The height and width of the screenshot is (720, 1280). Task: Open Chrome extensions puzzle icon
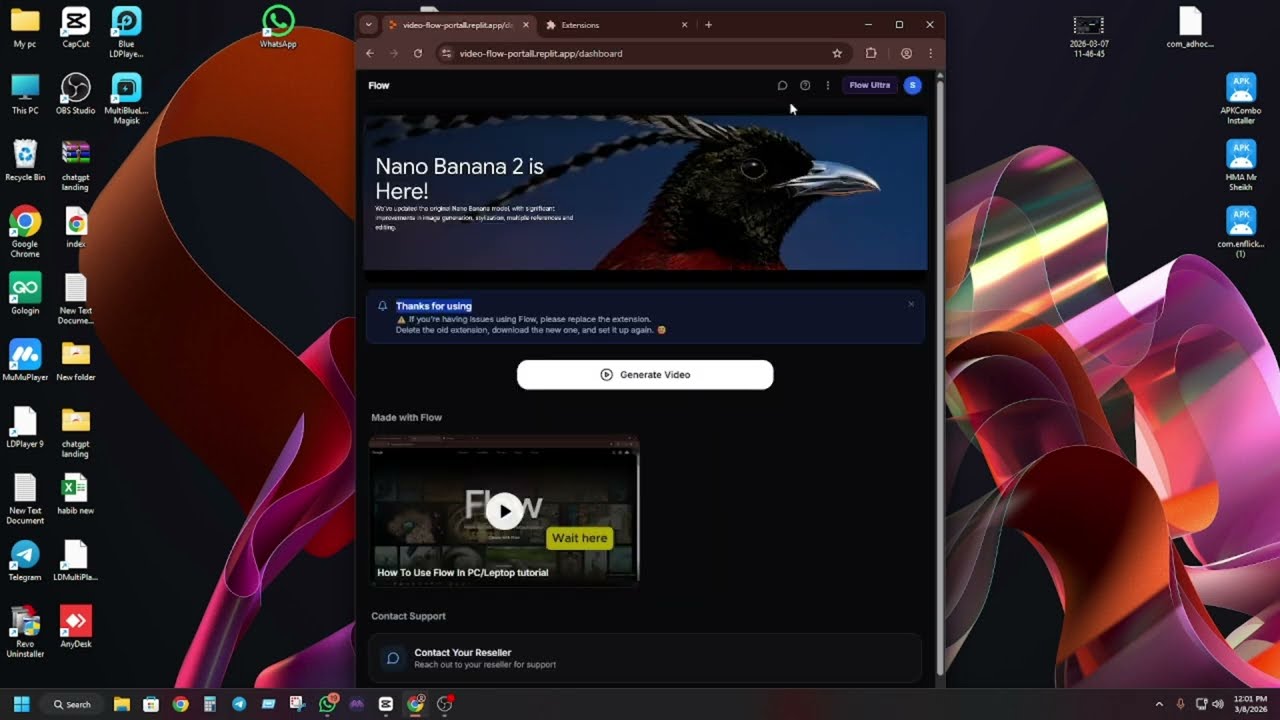(x=871, y=53)
